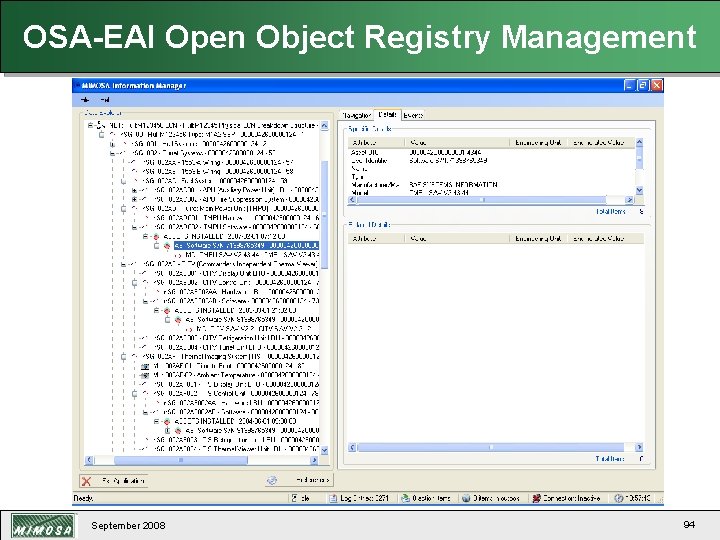The image size is (720, 540).
Task: Click the Ready text in the status bar
Action: coord(83,498)
